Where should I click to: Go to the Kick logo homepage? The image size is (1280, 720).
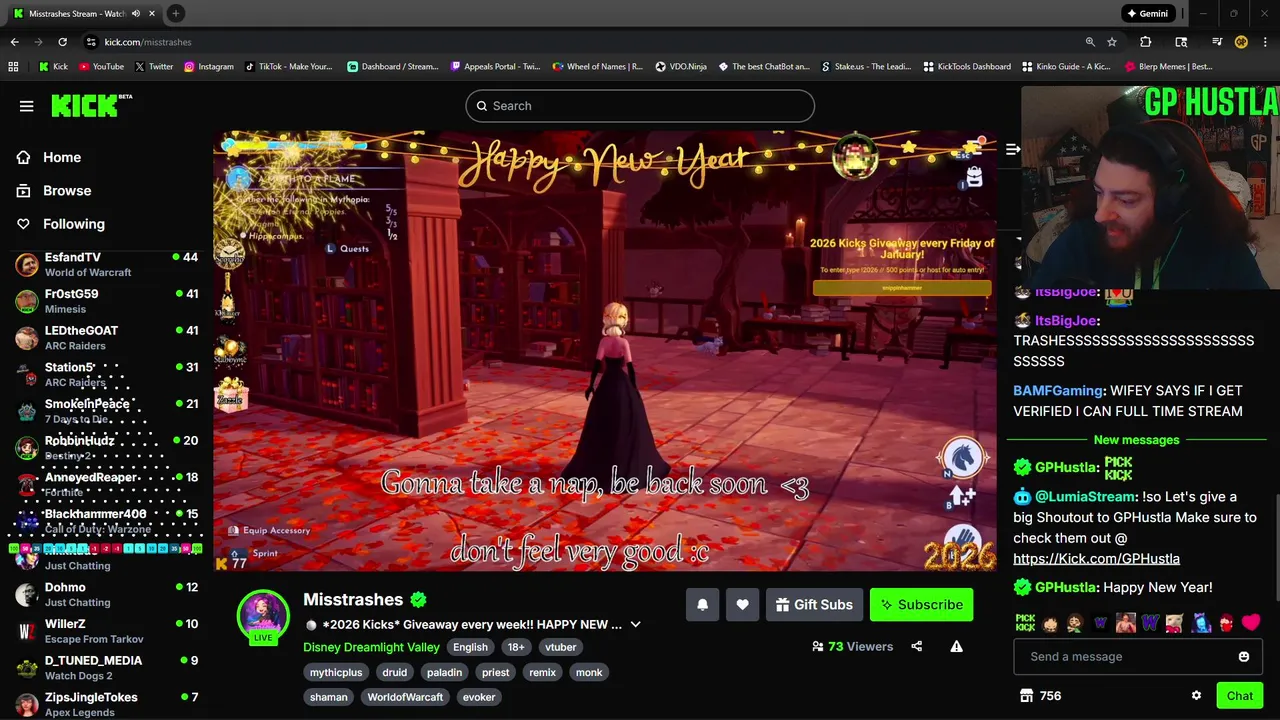pyautogui.click(x=91, y=106)
